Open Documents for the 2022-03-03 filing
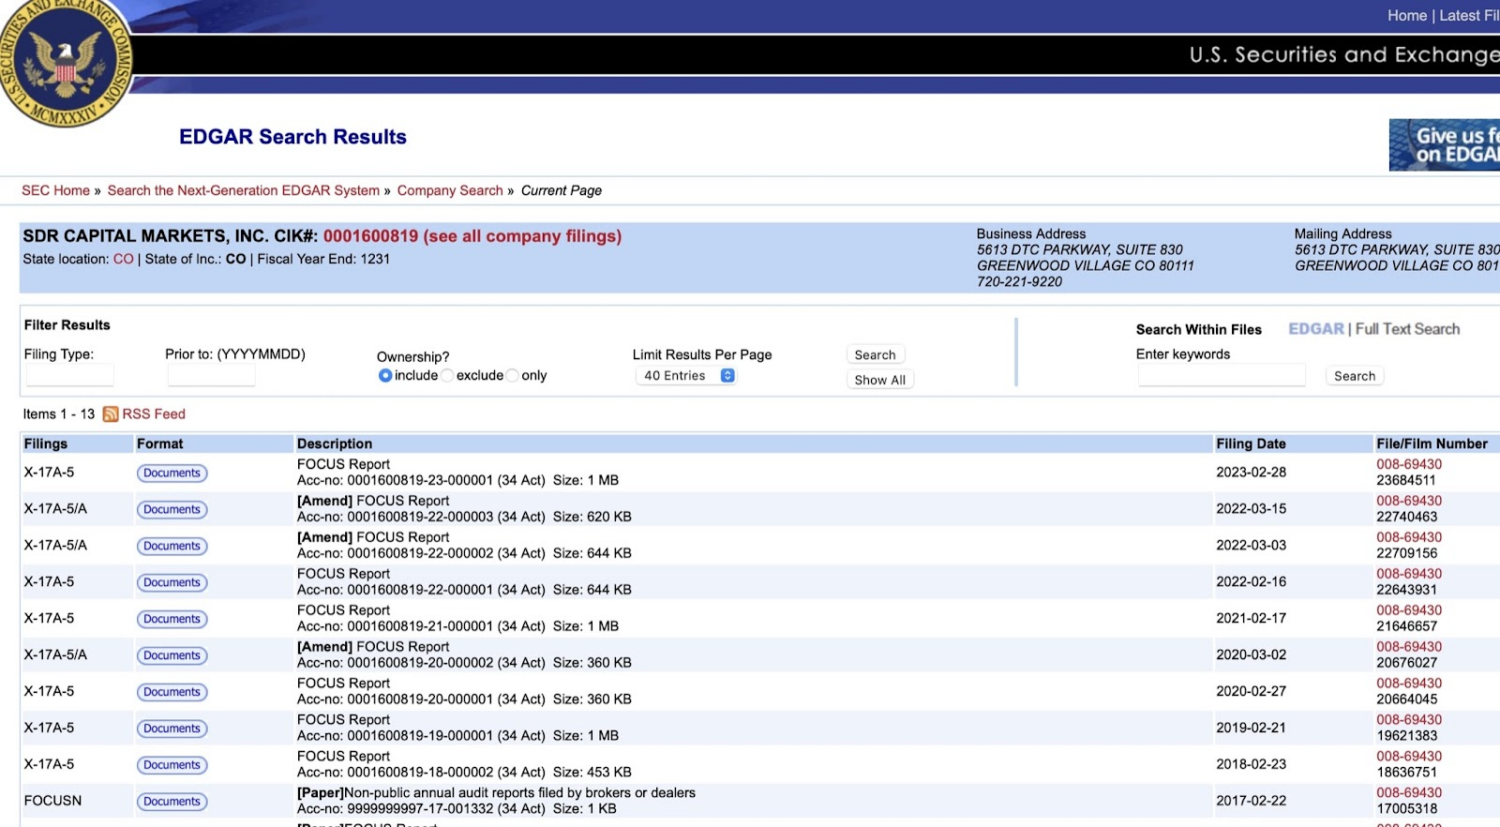Screen dimensions: 1500x827 172,546
